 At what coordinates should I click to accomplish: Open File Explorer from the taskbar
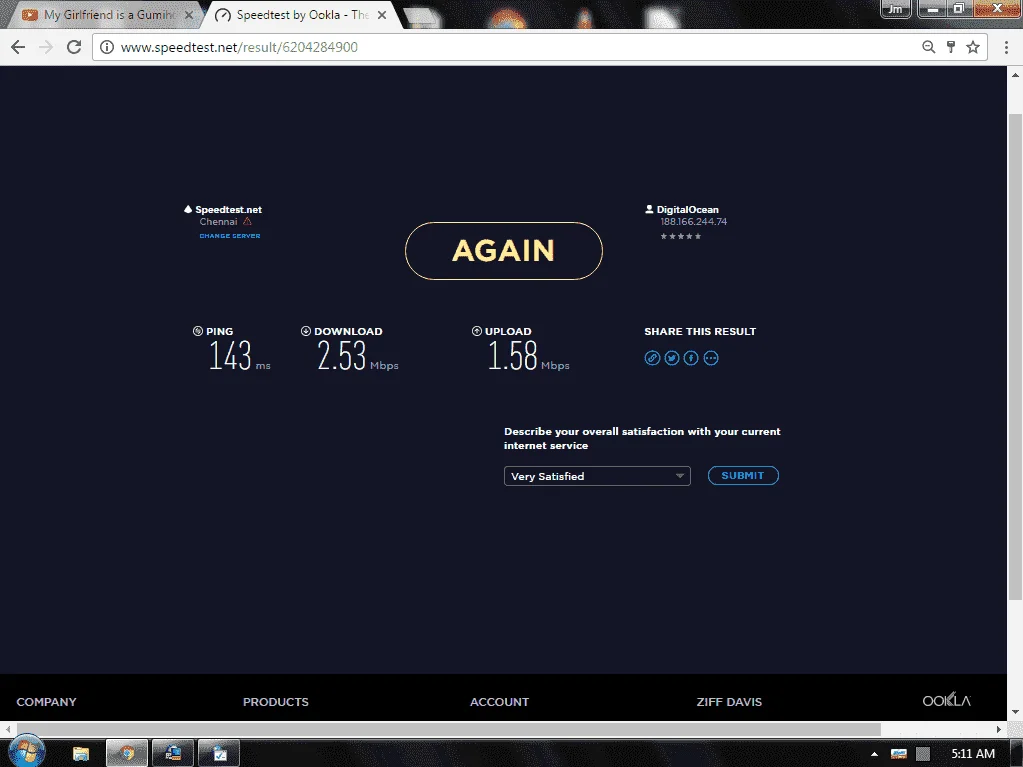(x=81, y=753)
